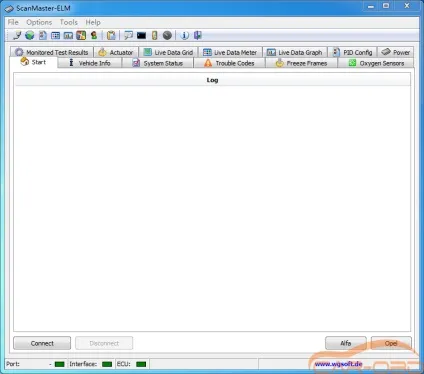Click the green globe toolbar icon
This screenshot has width=424, height=374.
30,35
